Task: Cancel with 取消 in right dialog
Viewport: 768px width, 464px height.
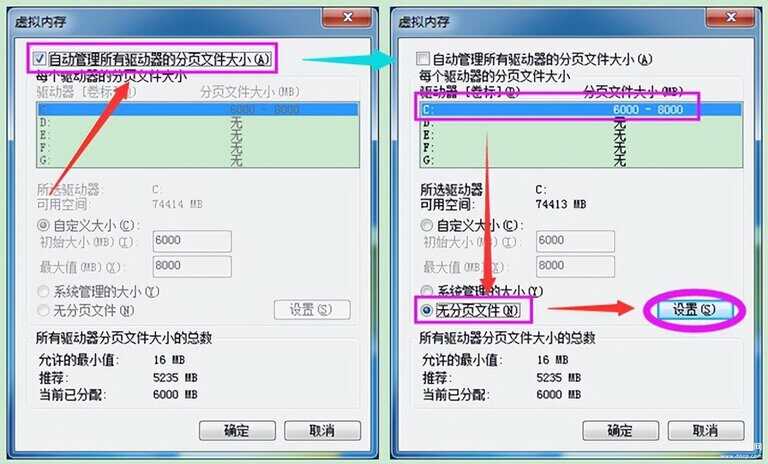Action: (x=706, y=431)
